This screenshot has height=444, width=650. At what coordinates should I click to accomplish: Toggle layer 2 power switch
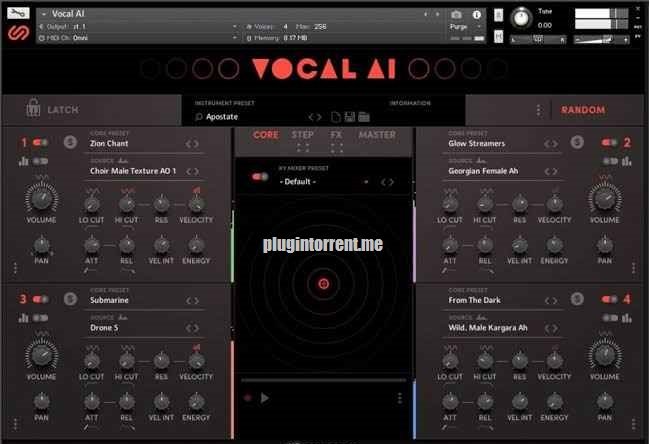[x=609, y=143]
